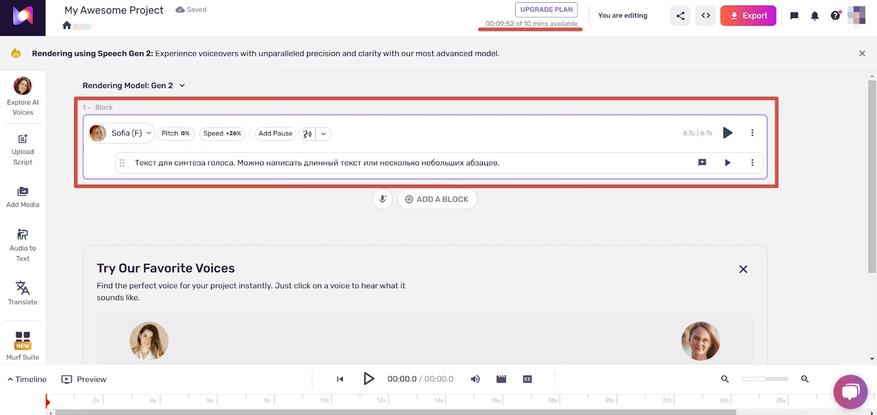The image size is (877, 415).
Task: Open the notifications bell
Action: point(815,16)
